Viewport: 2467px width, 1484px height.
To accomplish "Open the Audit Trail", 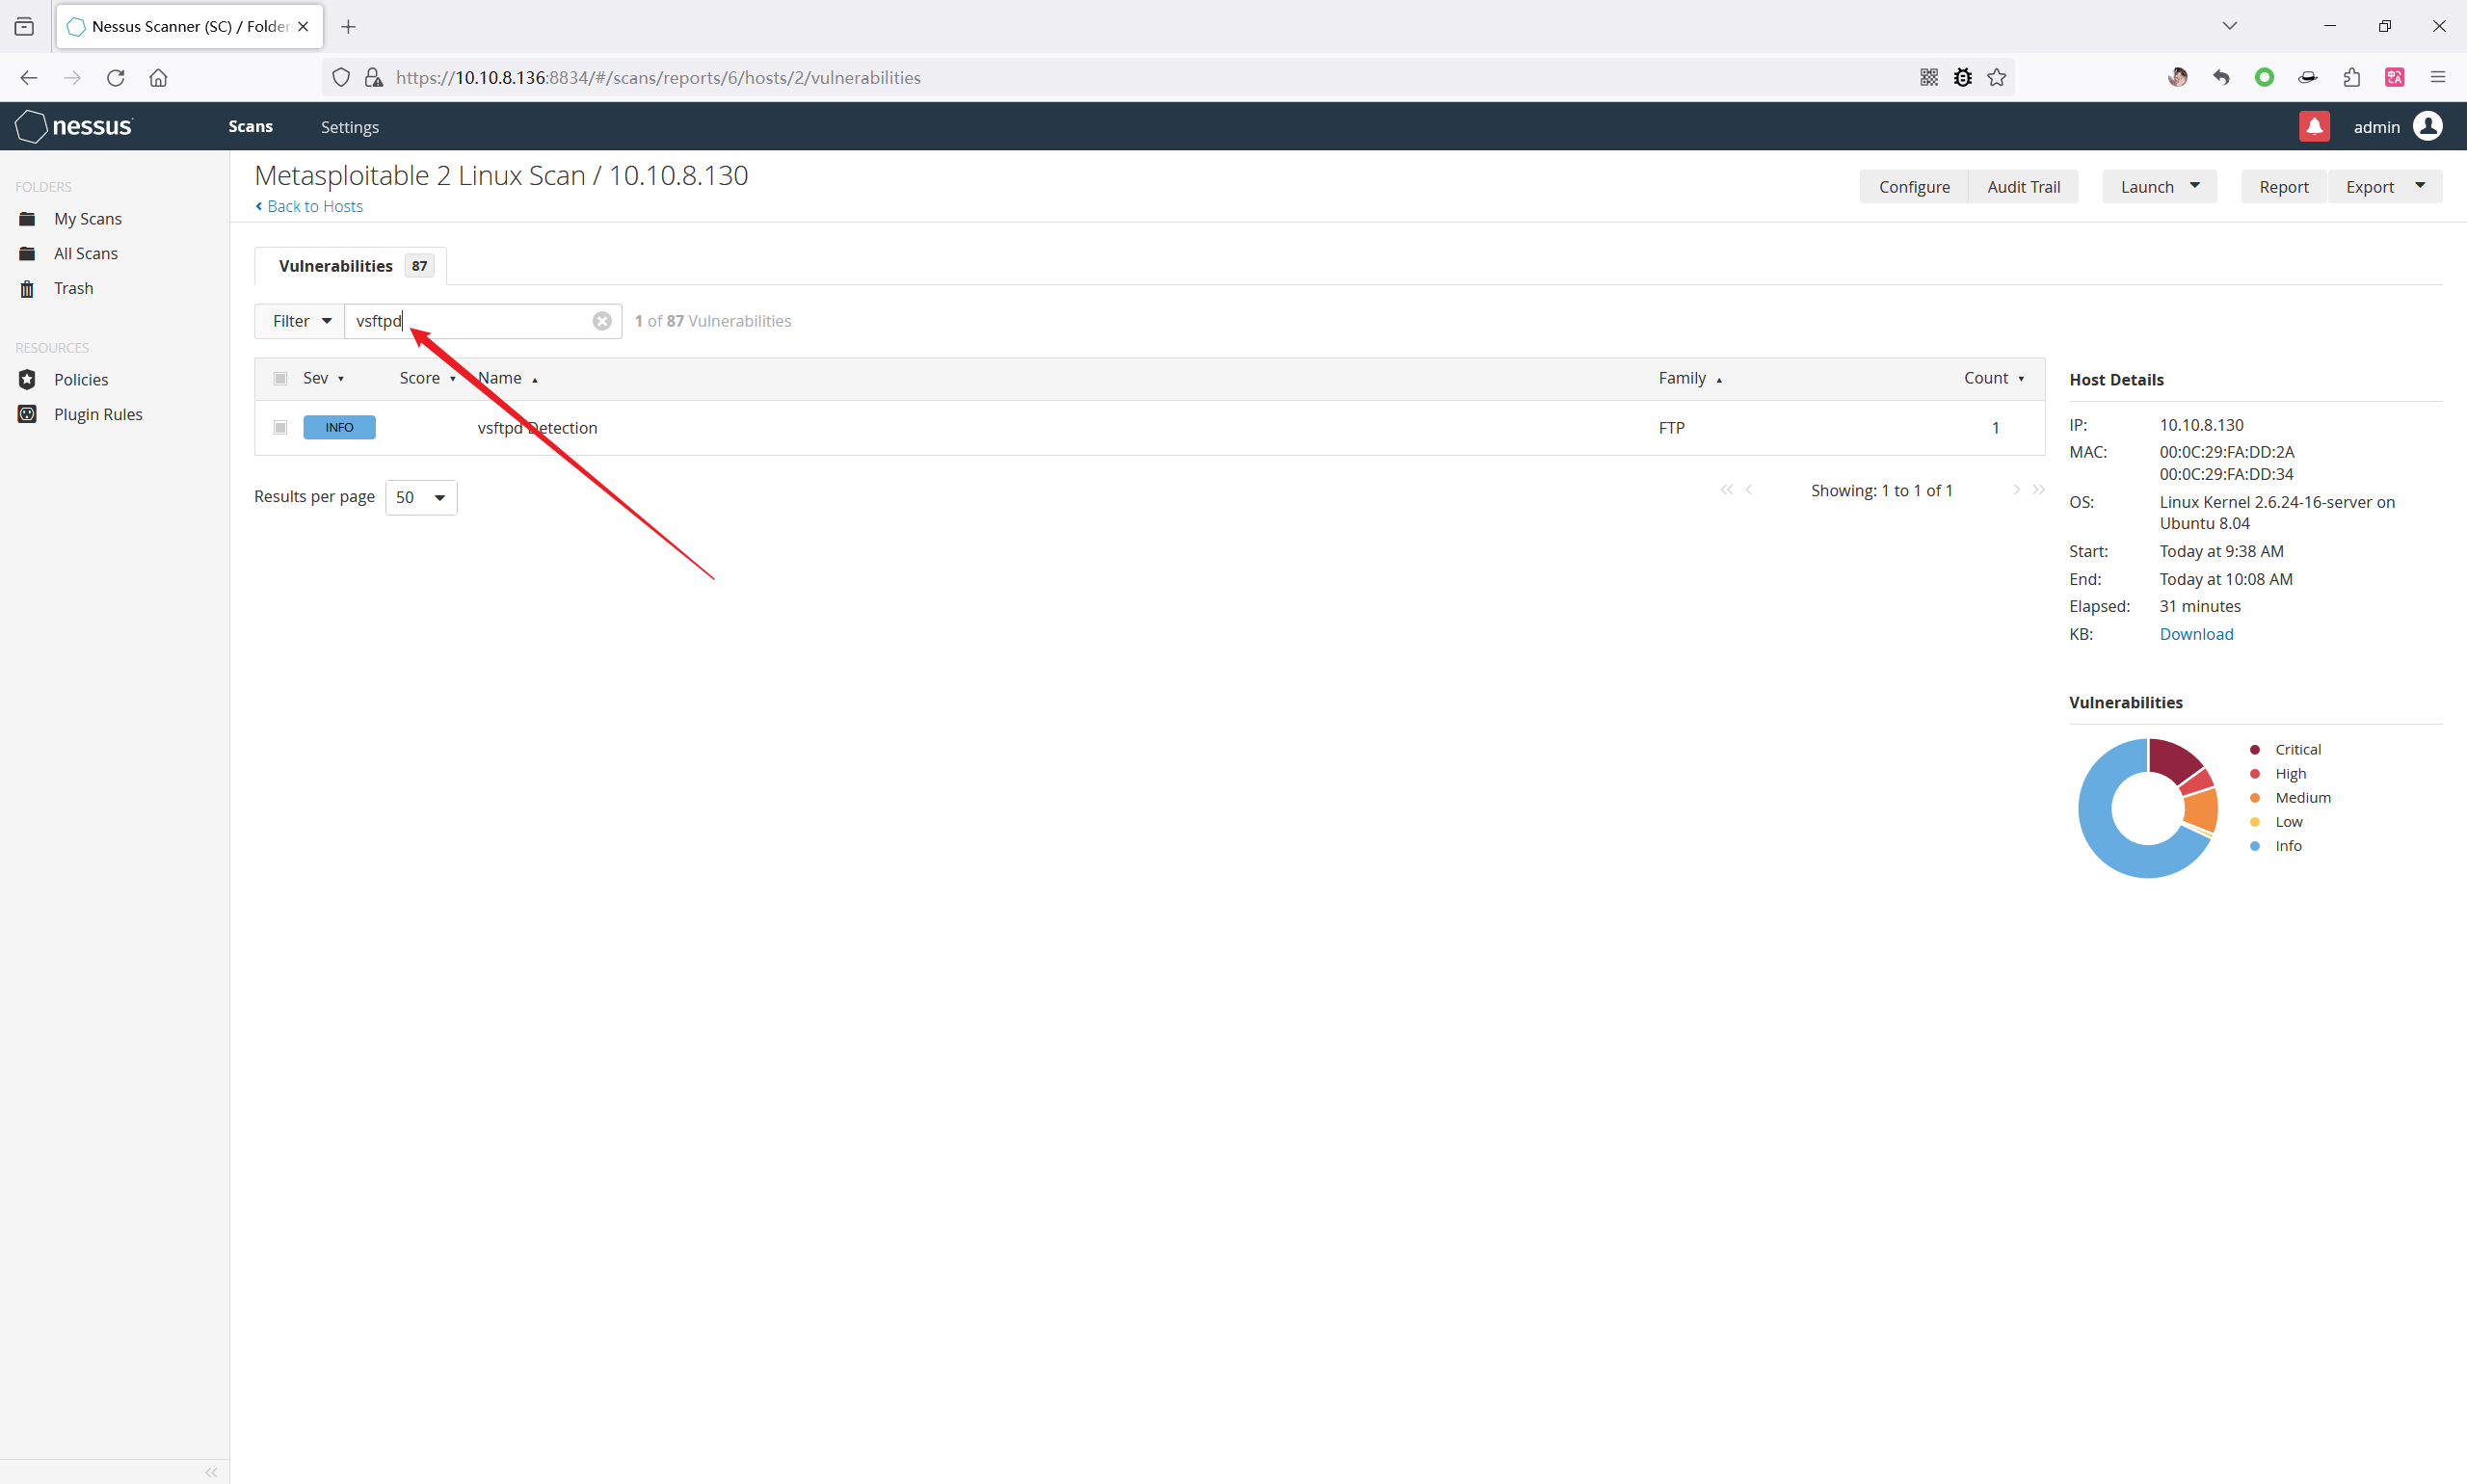I will click(2023, 187).
